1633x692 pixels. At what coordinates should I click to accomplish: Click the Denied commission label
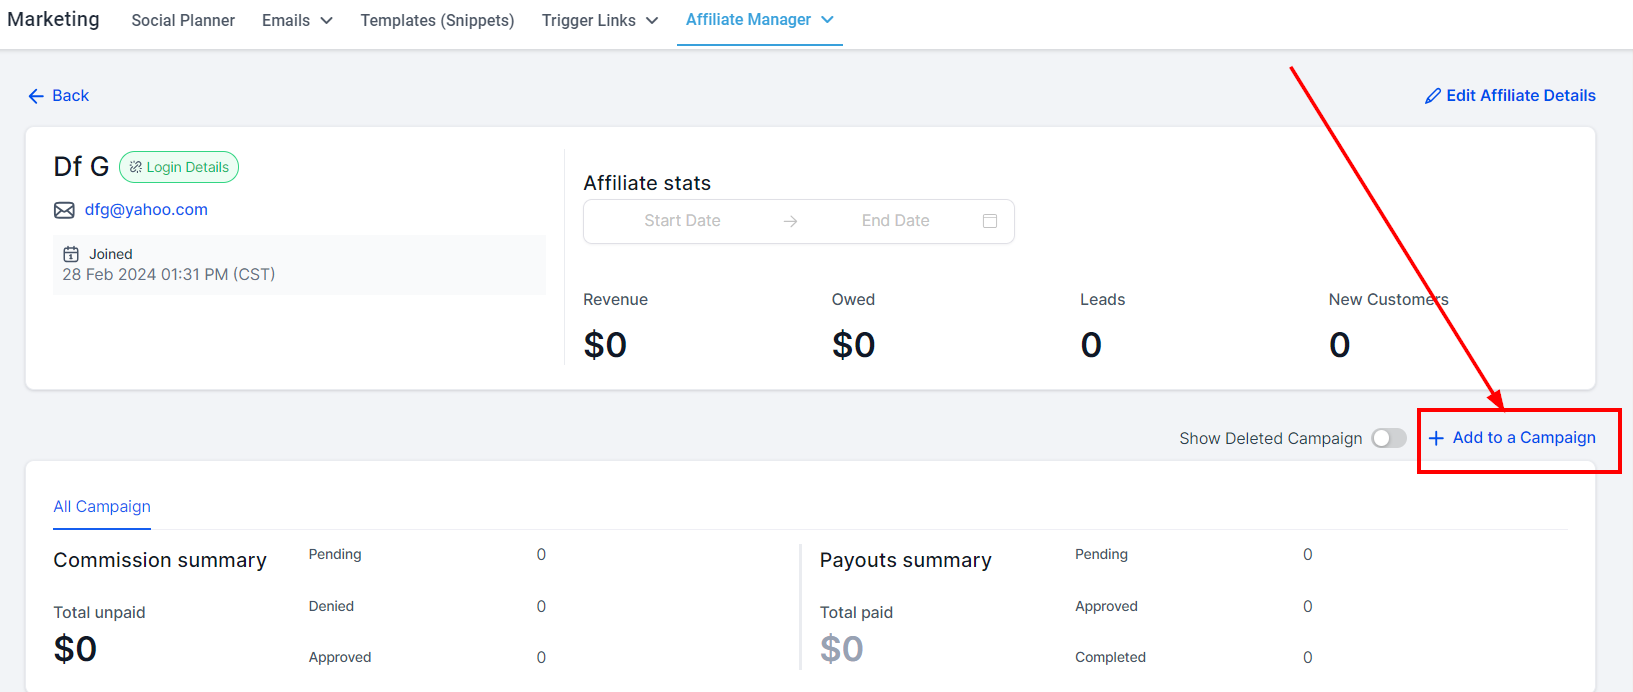331,606
